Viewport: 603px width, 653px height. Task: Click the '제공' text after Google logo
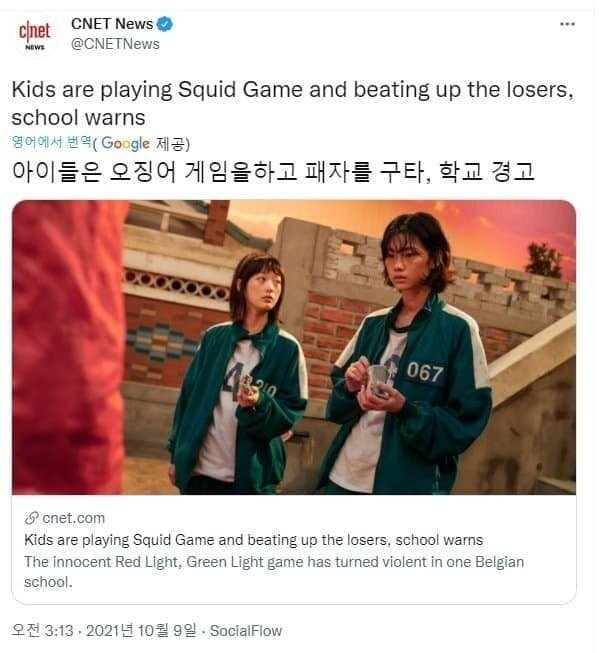[171, 144]
